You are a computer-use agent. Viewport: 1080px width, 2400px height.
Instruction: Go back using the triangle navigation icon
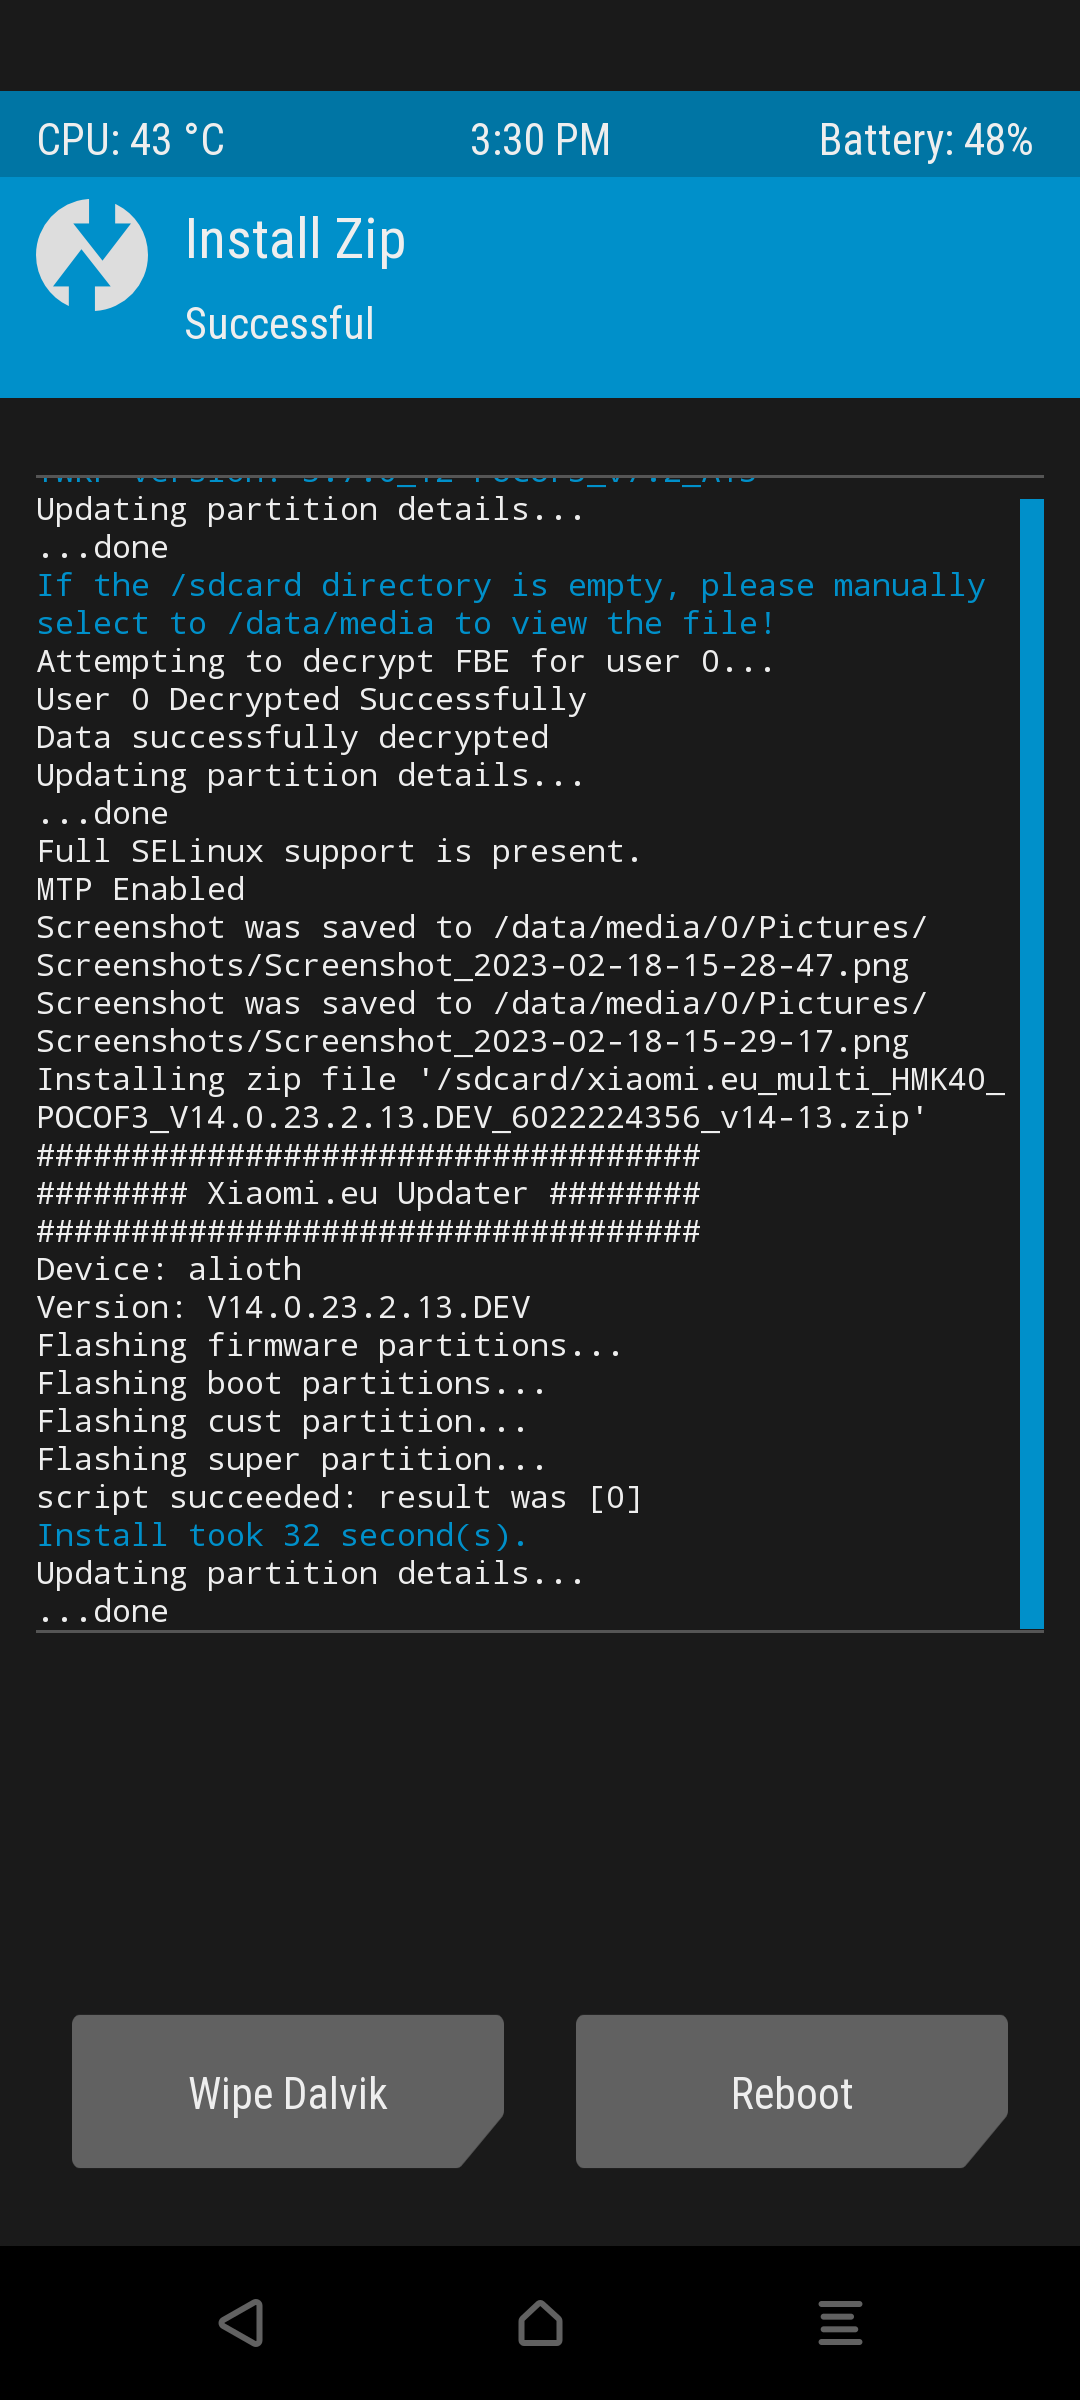coord(241,2322)
